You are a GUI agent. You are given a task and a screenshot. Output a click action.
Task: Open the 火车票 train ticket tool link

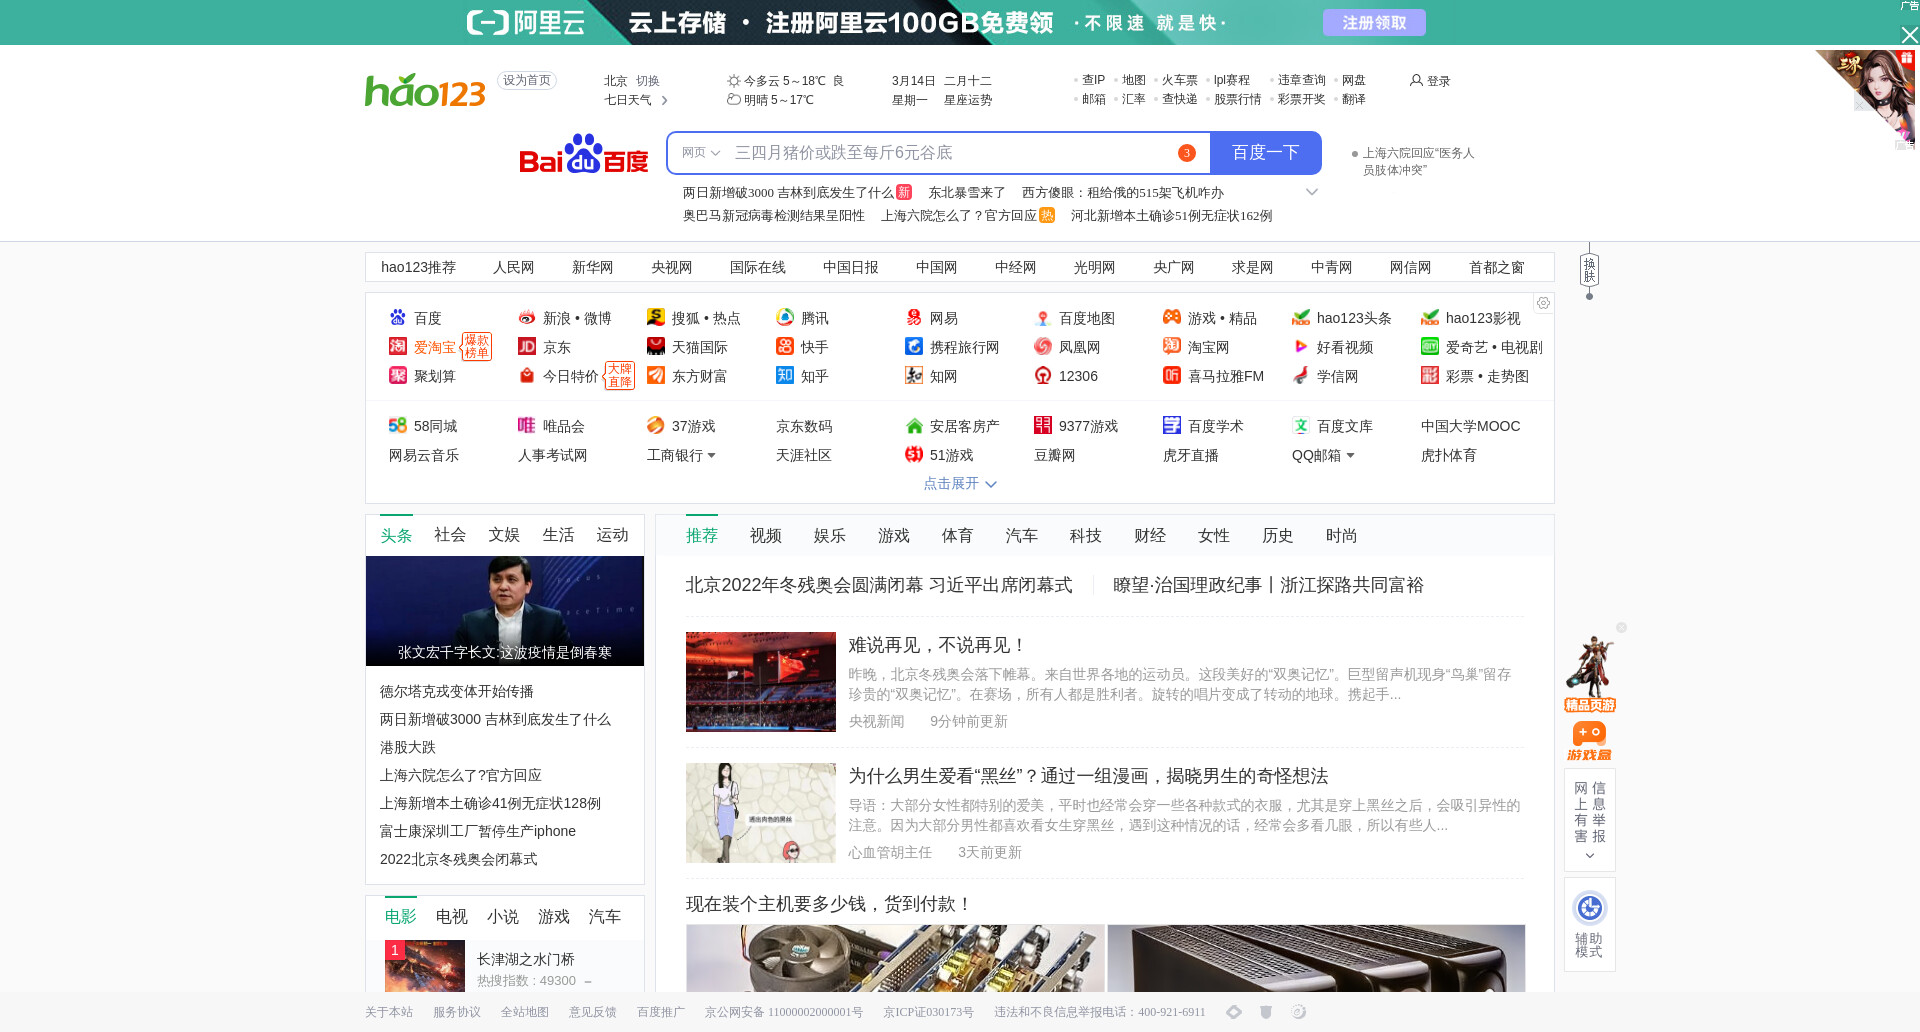[x=1179, y=80]
